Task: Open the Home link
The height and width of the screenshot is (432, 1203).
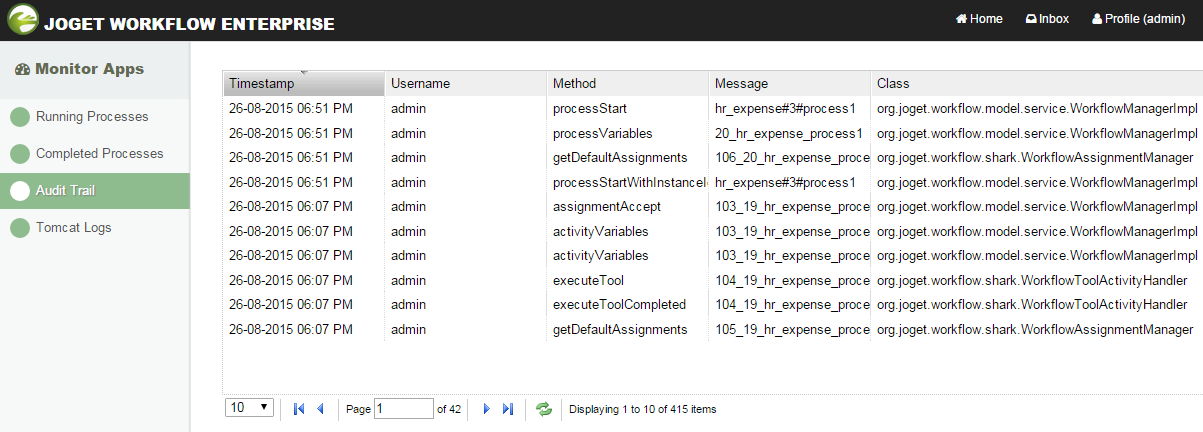Action: pyautogui.click(x=979, y=19)
